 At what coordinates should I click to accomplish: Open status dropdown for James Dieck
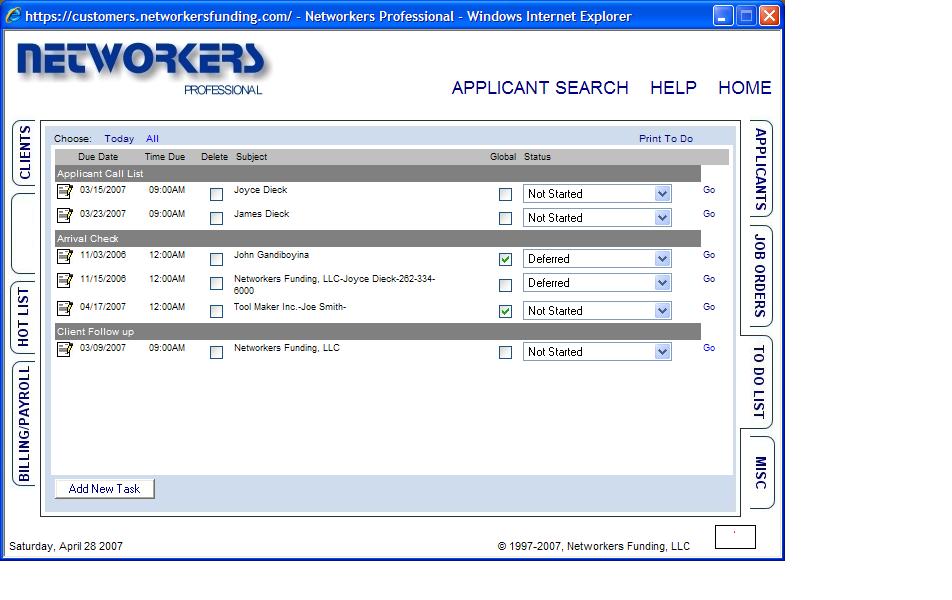pyautogui.click(x=597, y=217)
